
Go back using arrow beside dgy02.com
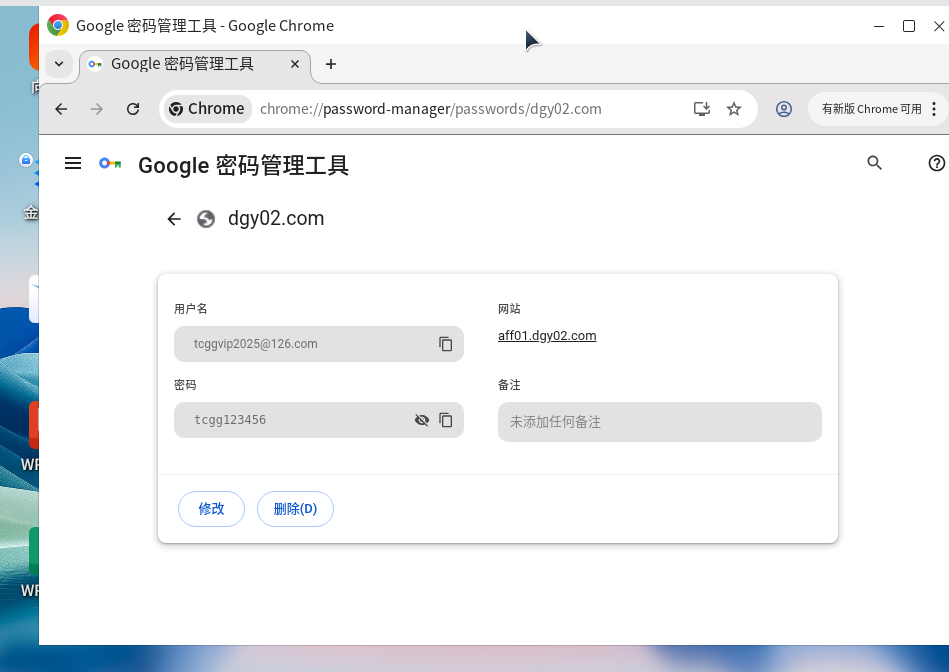[x=174, y=219]
